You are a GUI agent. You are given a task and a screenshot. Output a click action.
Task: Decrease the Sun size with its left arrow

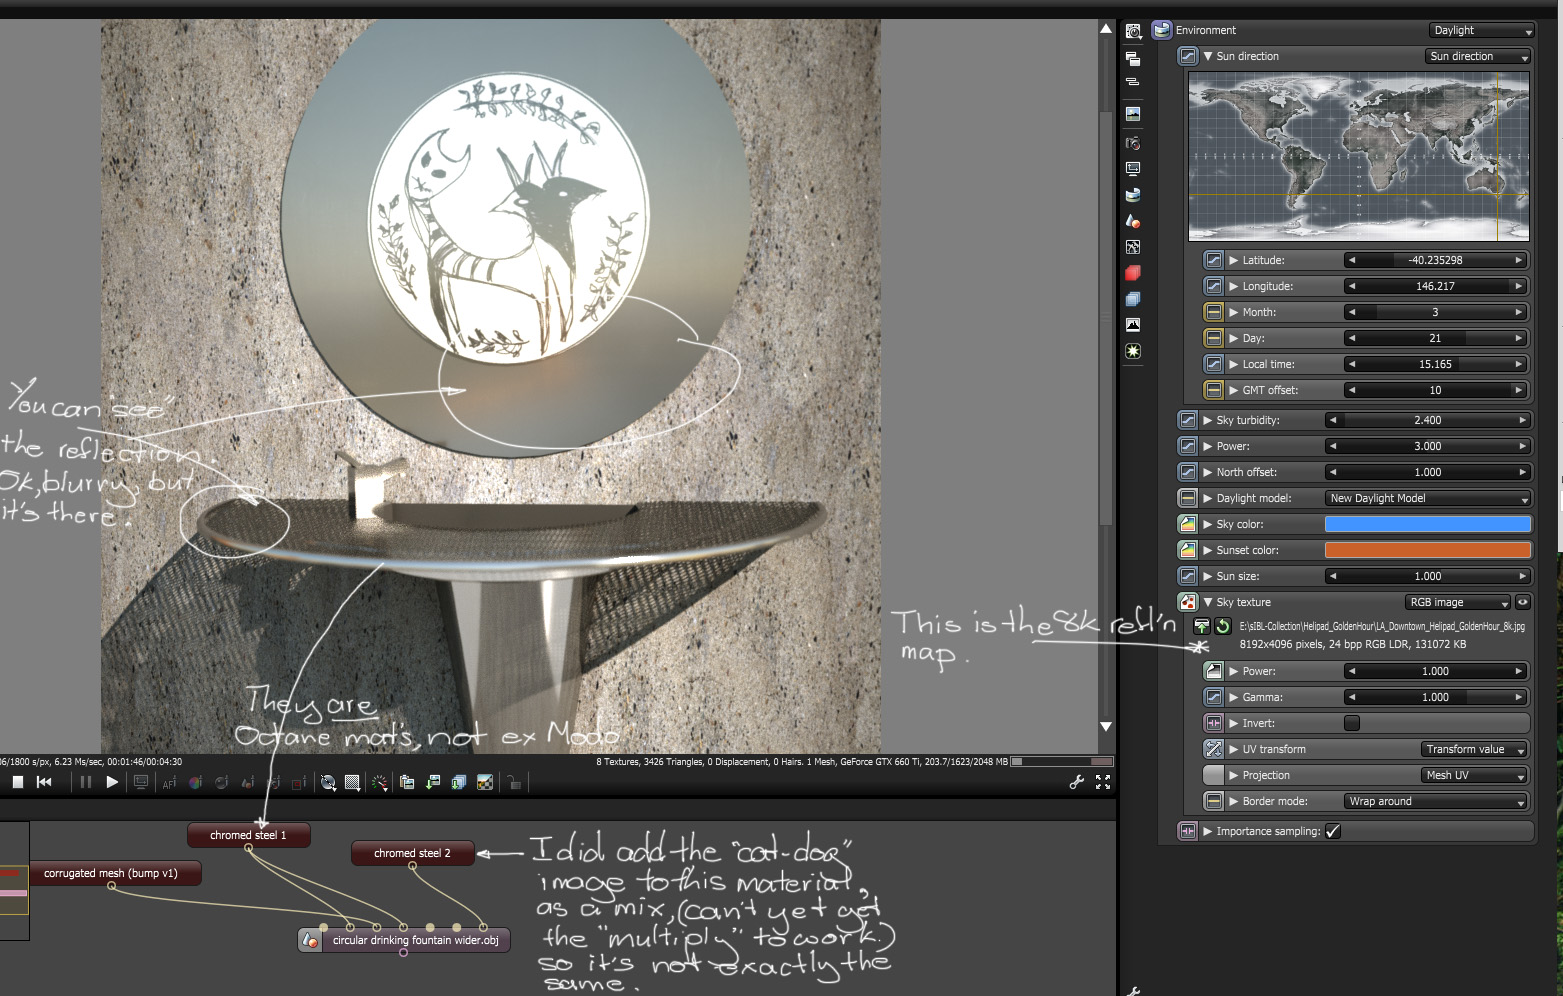click(x=1332, y=576)
